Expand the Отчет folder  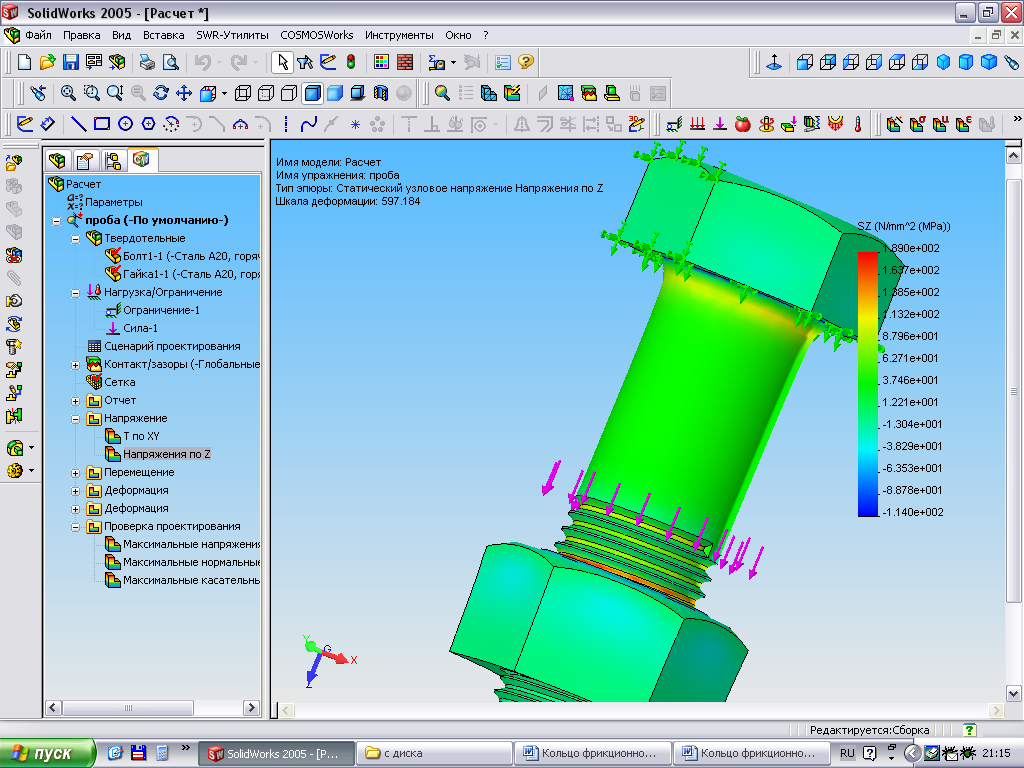76,401
